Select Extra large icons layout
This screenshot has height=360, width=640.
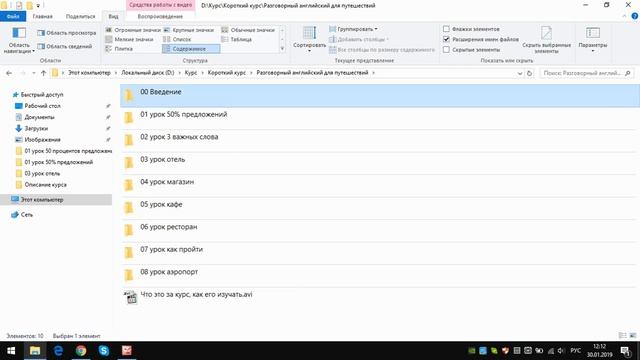tap(133, 30)
